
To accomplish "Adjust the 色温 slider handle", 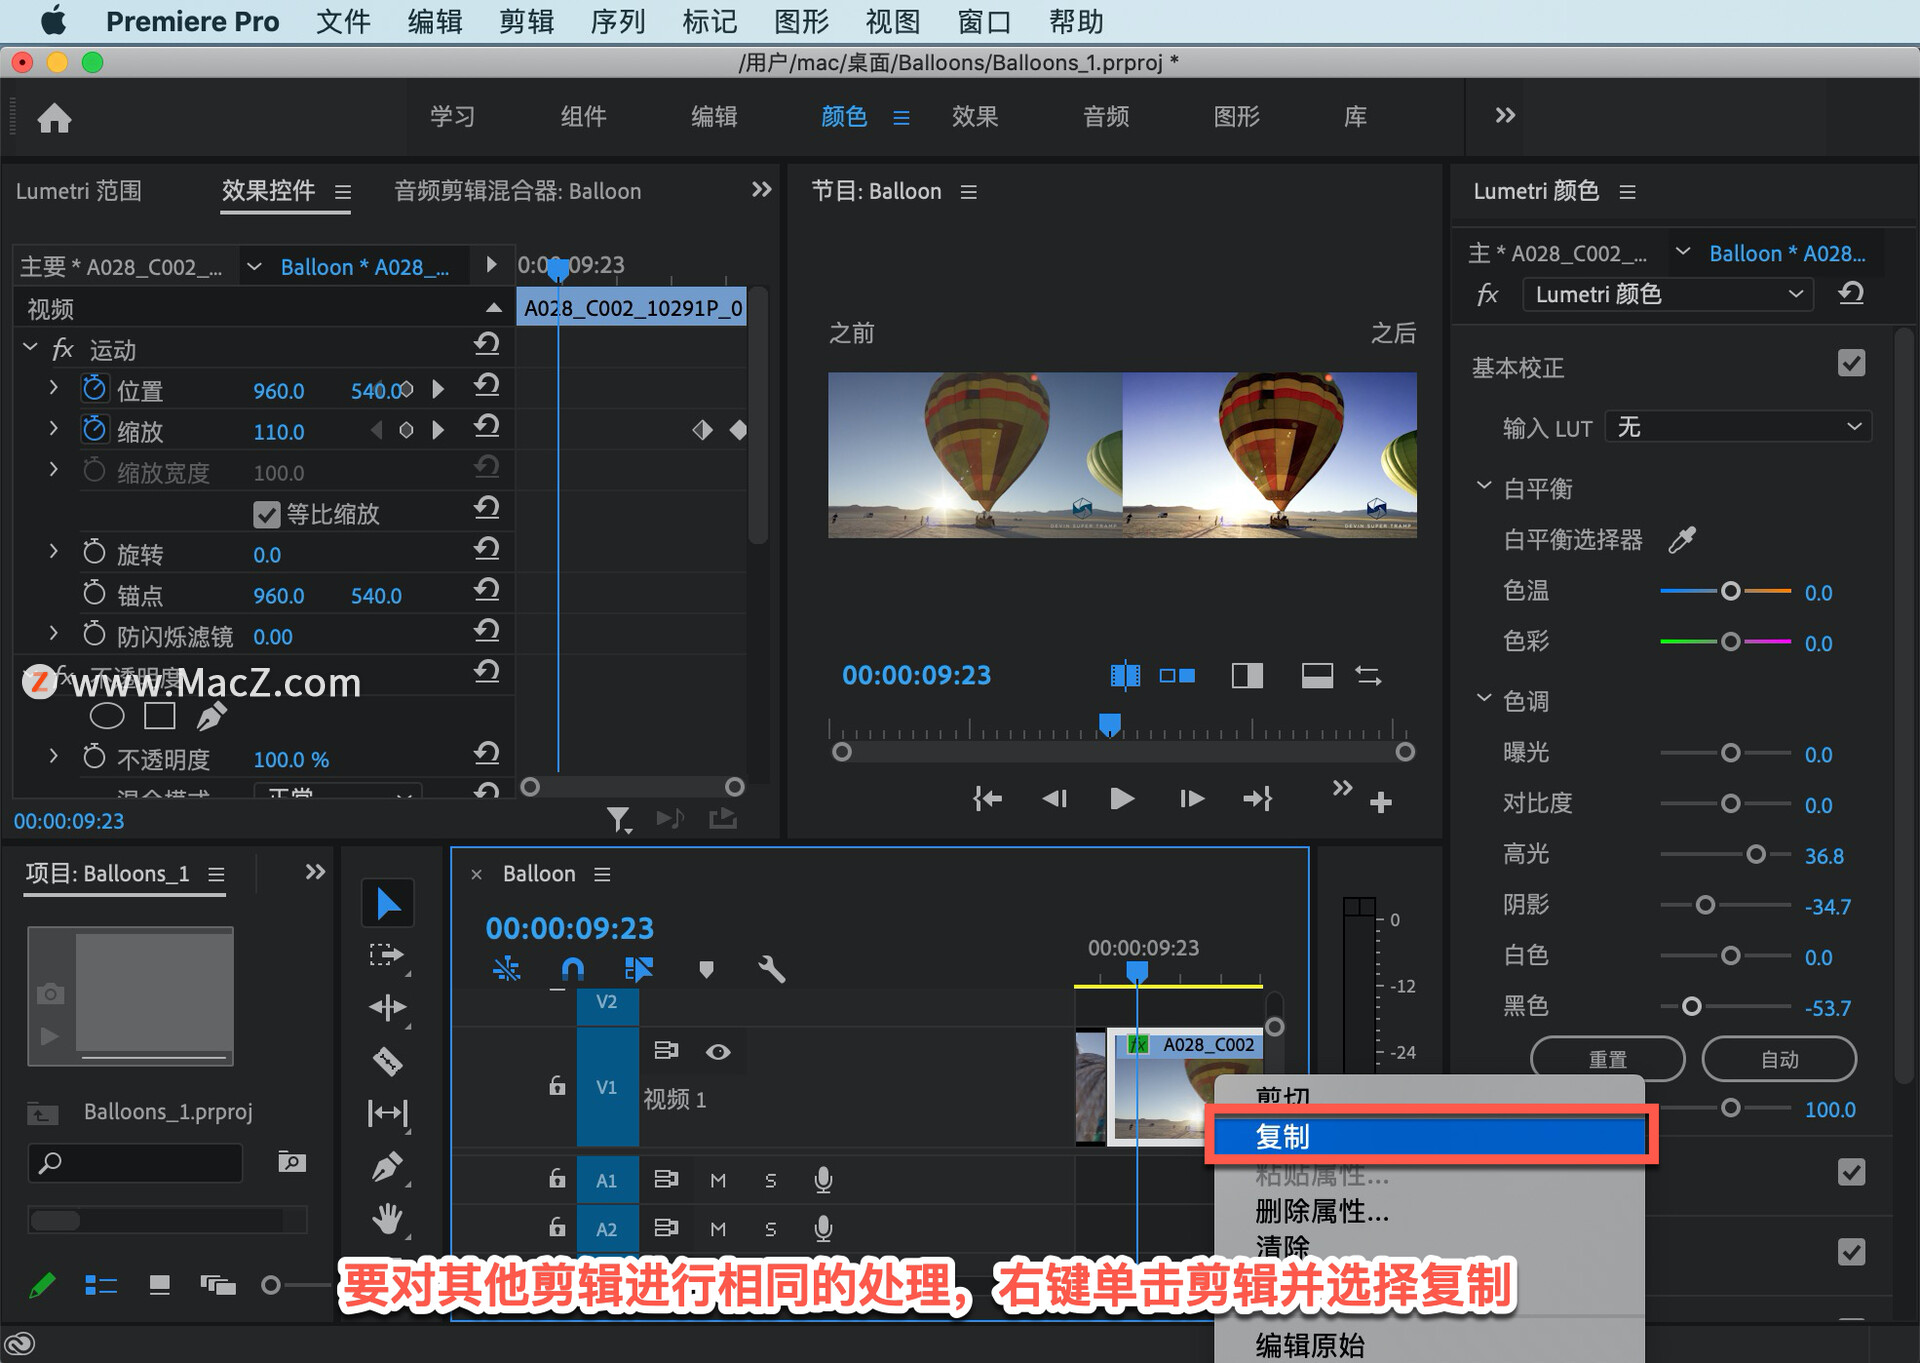I will point(1730,591).
